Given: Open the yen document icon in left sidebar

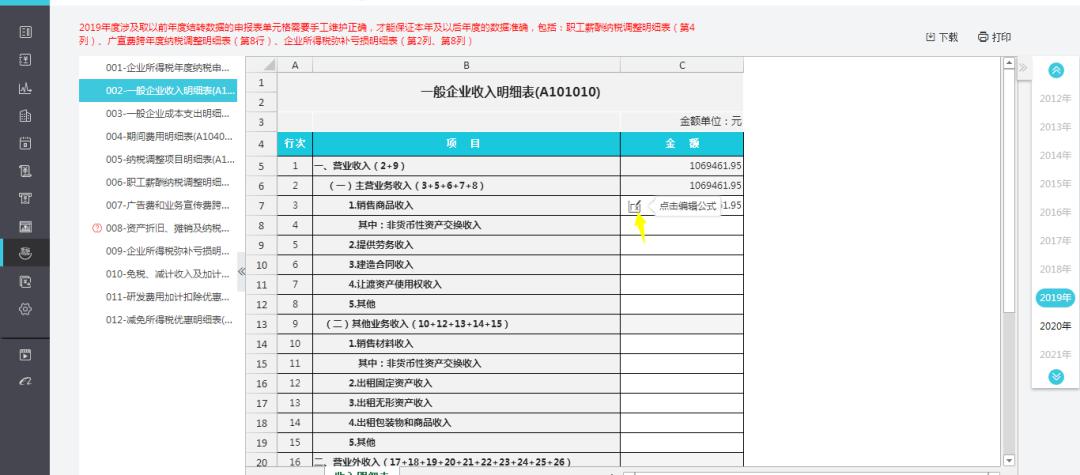Looking at the screenshot, I should coord(25,60).
